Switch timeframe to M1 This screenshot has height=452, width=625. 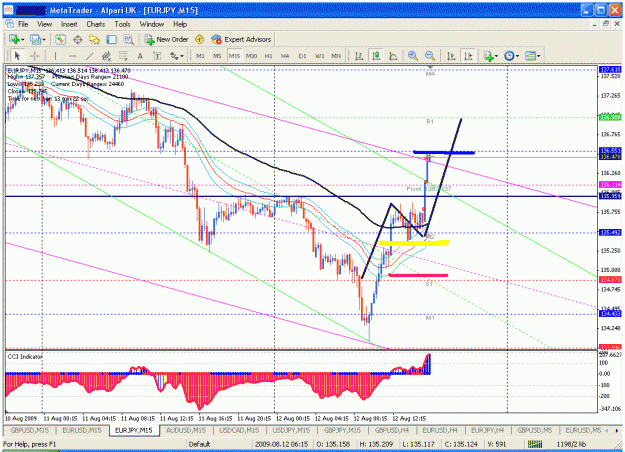(x=200, y=56)
